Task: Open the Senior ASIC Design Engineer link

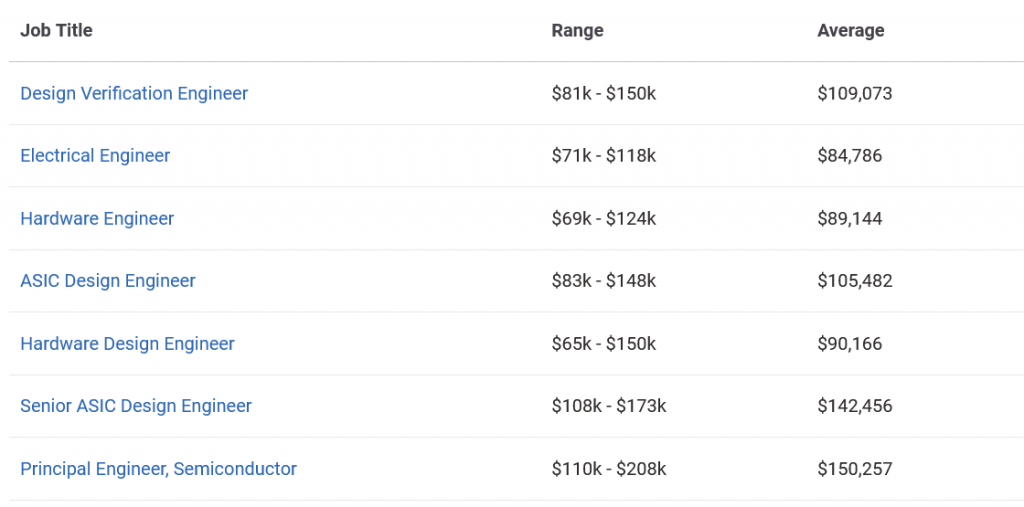Action: (x=136, y=406)
